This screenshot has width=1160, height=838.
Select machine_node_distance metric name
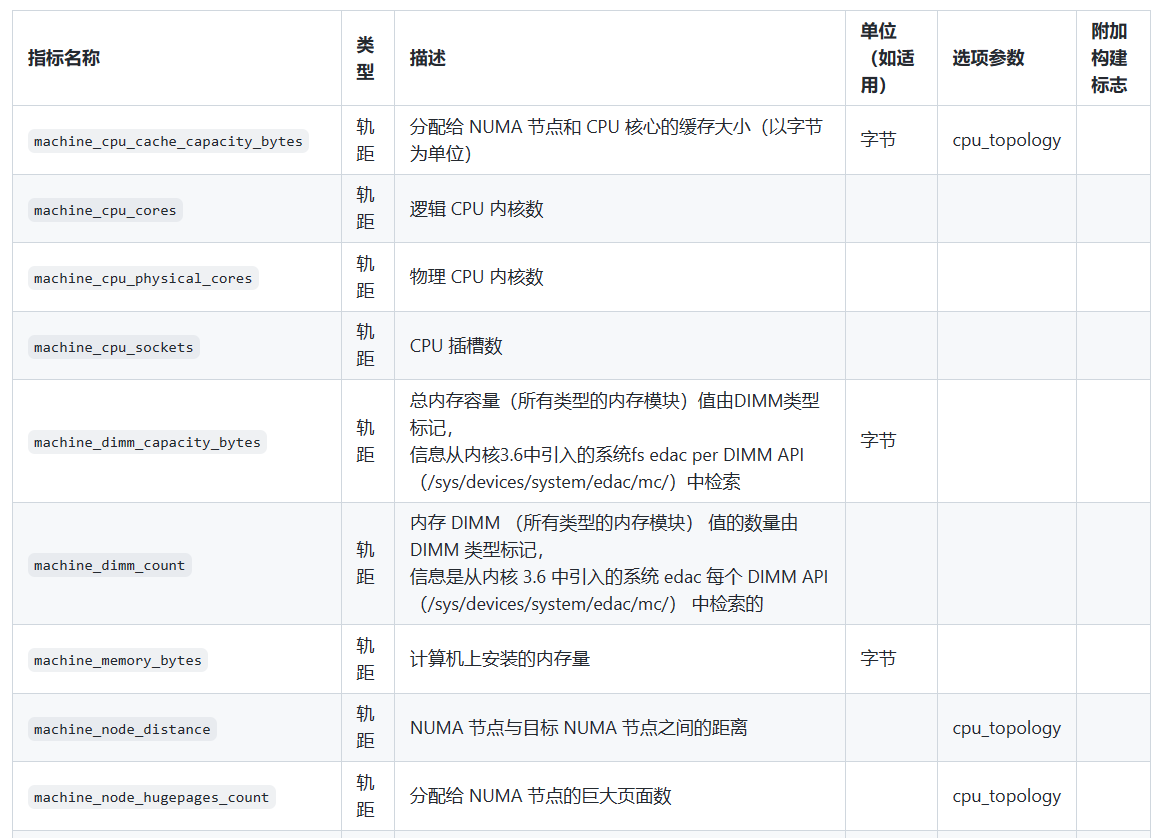122,729
